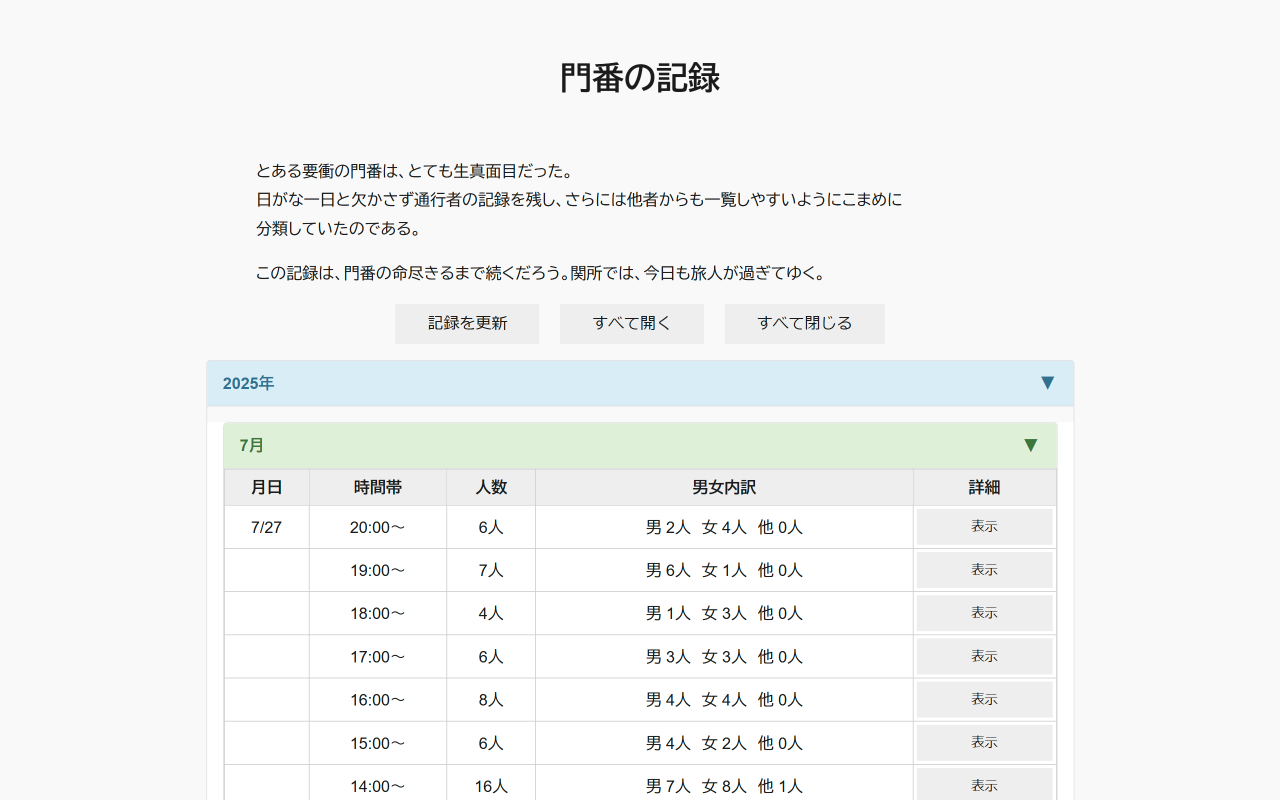This screenshot has height=800, width=1280.
Task: Click the 7/27 date cell
Action: 267,527
